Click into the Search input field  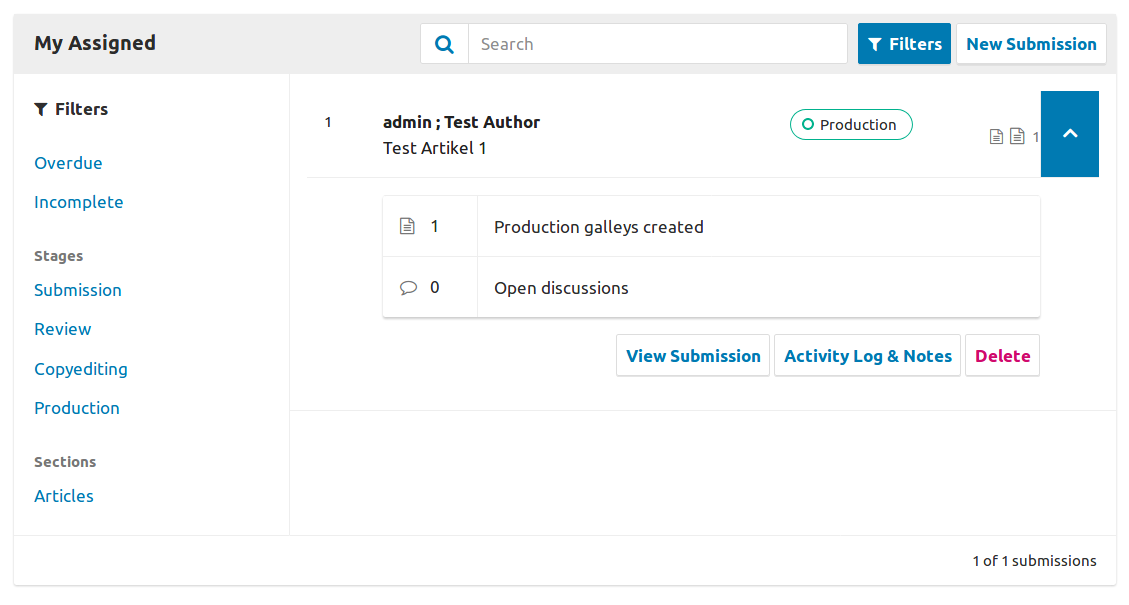click(x=657, y=44)
